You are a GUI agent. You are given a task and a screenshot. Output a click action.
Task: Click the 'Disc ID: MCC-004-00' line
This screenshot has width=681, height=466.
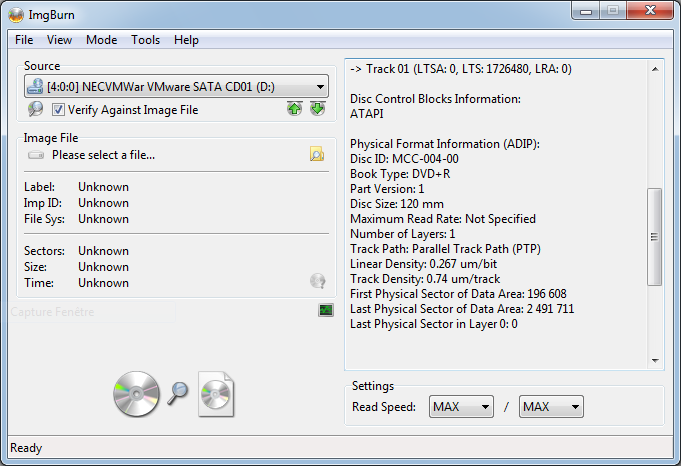[x=404, y=159]
